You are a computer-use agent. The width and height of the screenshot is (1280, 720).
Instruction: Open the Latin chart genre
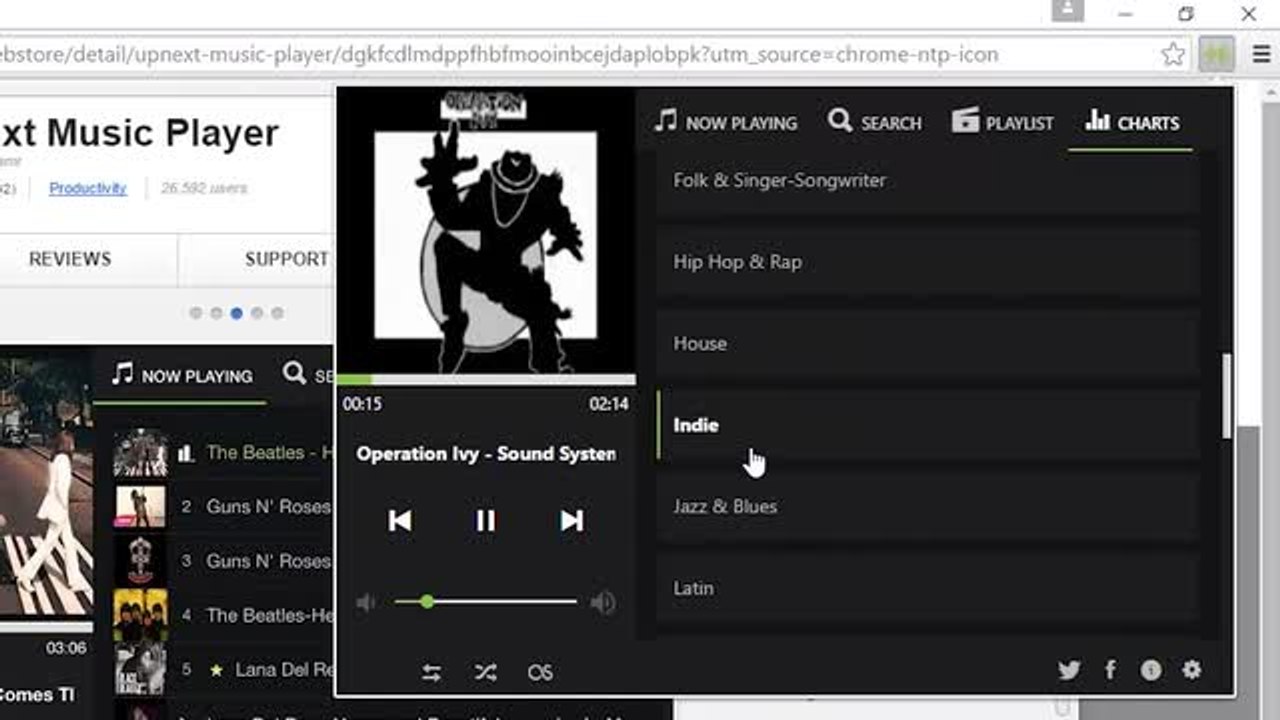click(928, 588)
